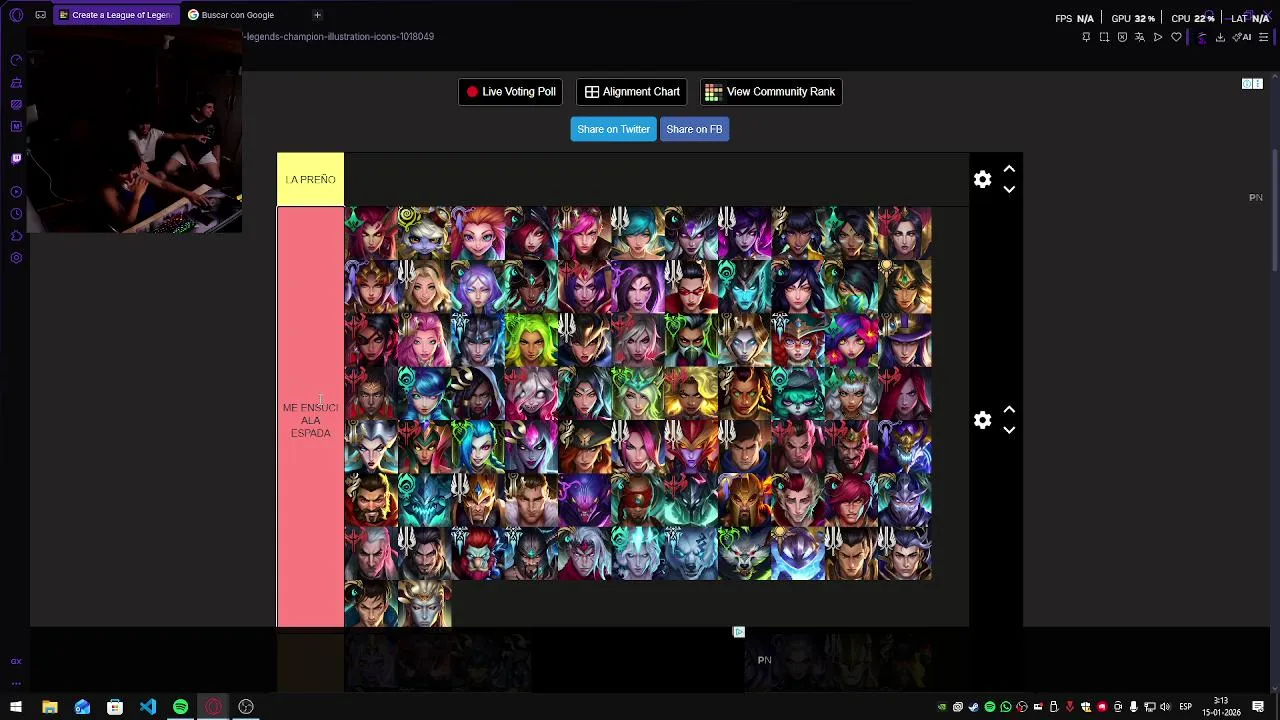Click the AdChoices icon on the banner ad at the bottom of the page
Image resolution: width=1280 pixels, height=720 pixels.
point(739,632)
